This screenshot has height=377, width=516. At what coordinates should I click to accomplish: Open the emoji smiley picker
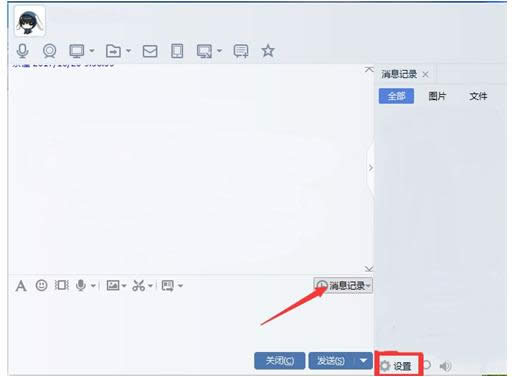click(41, 285)
